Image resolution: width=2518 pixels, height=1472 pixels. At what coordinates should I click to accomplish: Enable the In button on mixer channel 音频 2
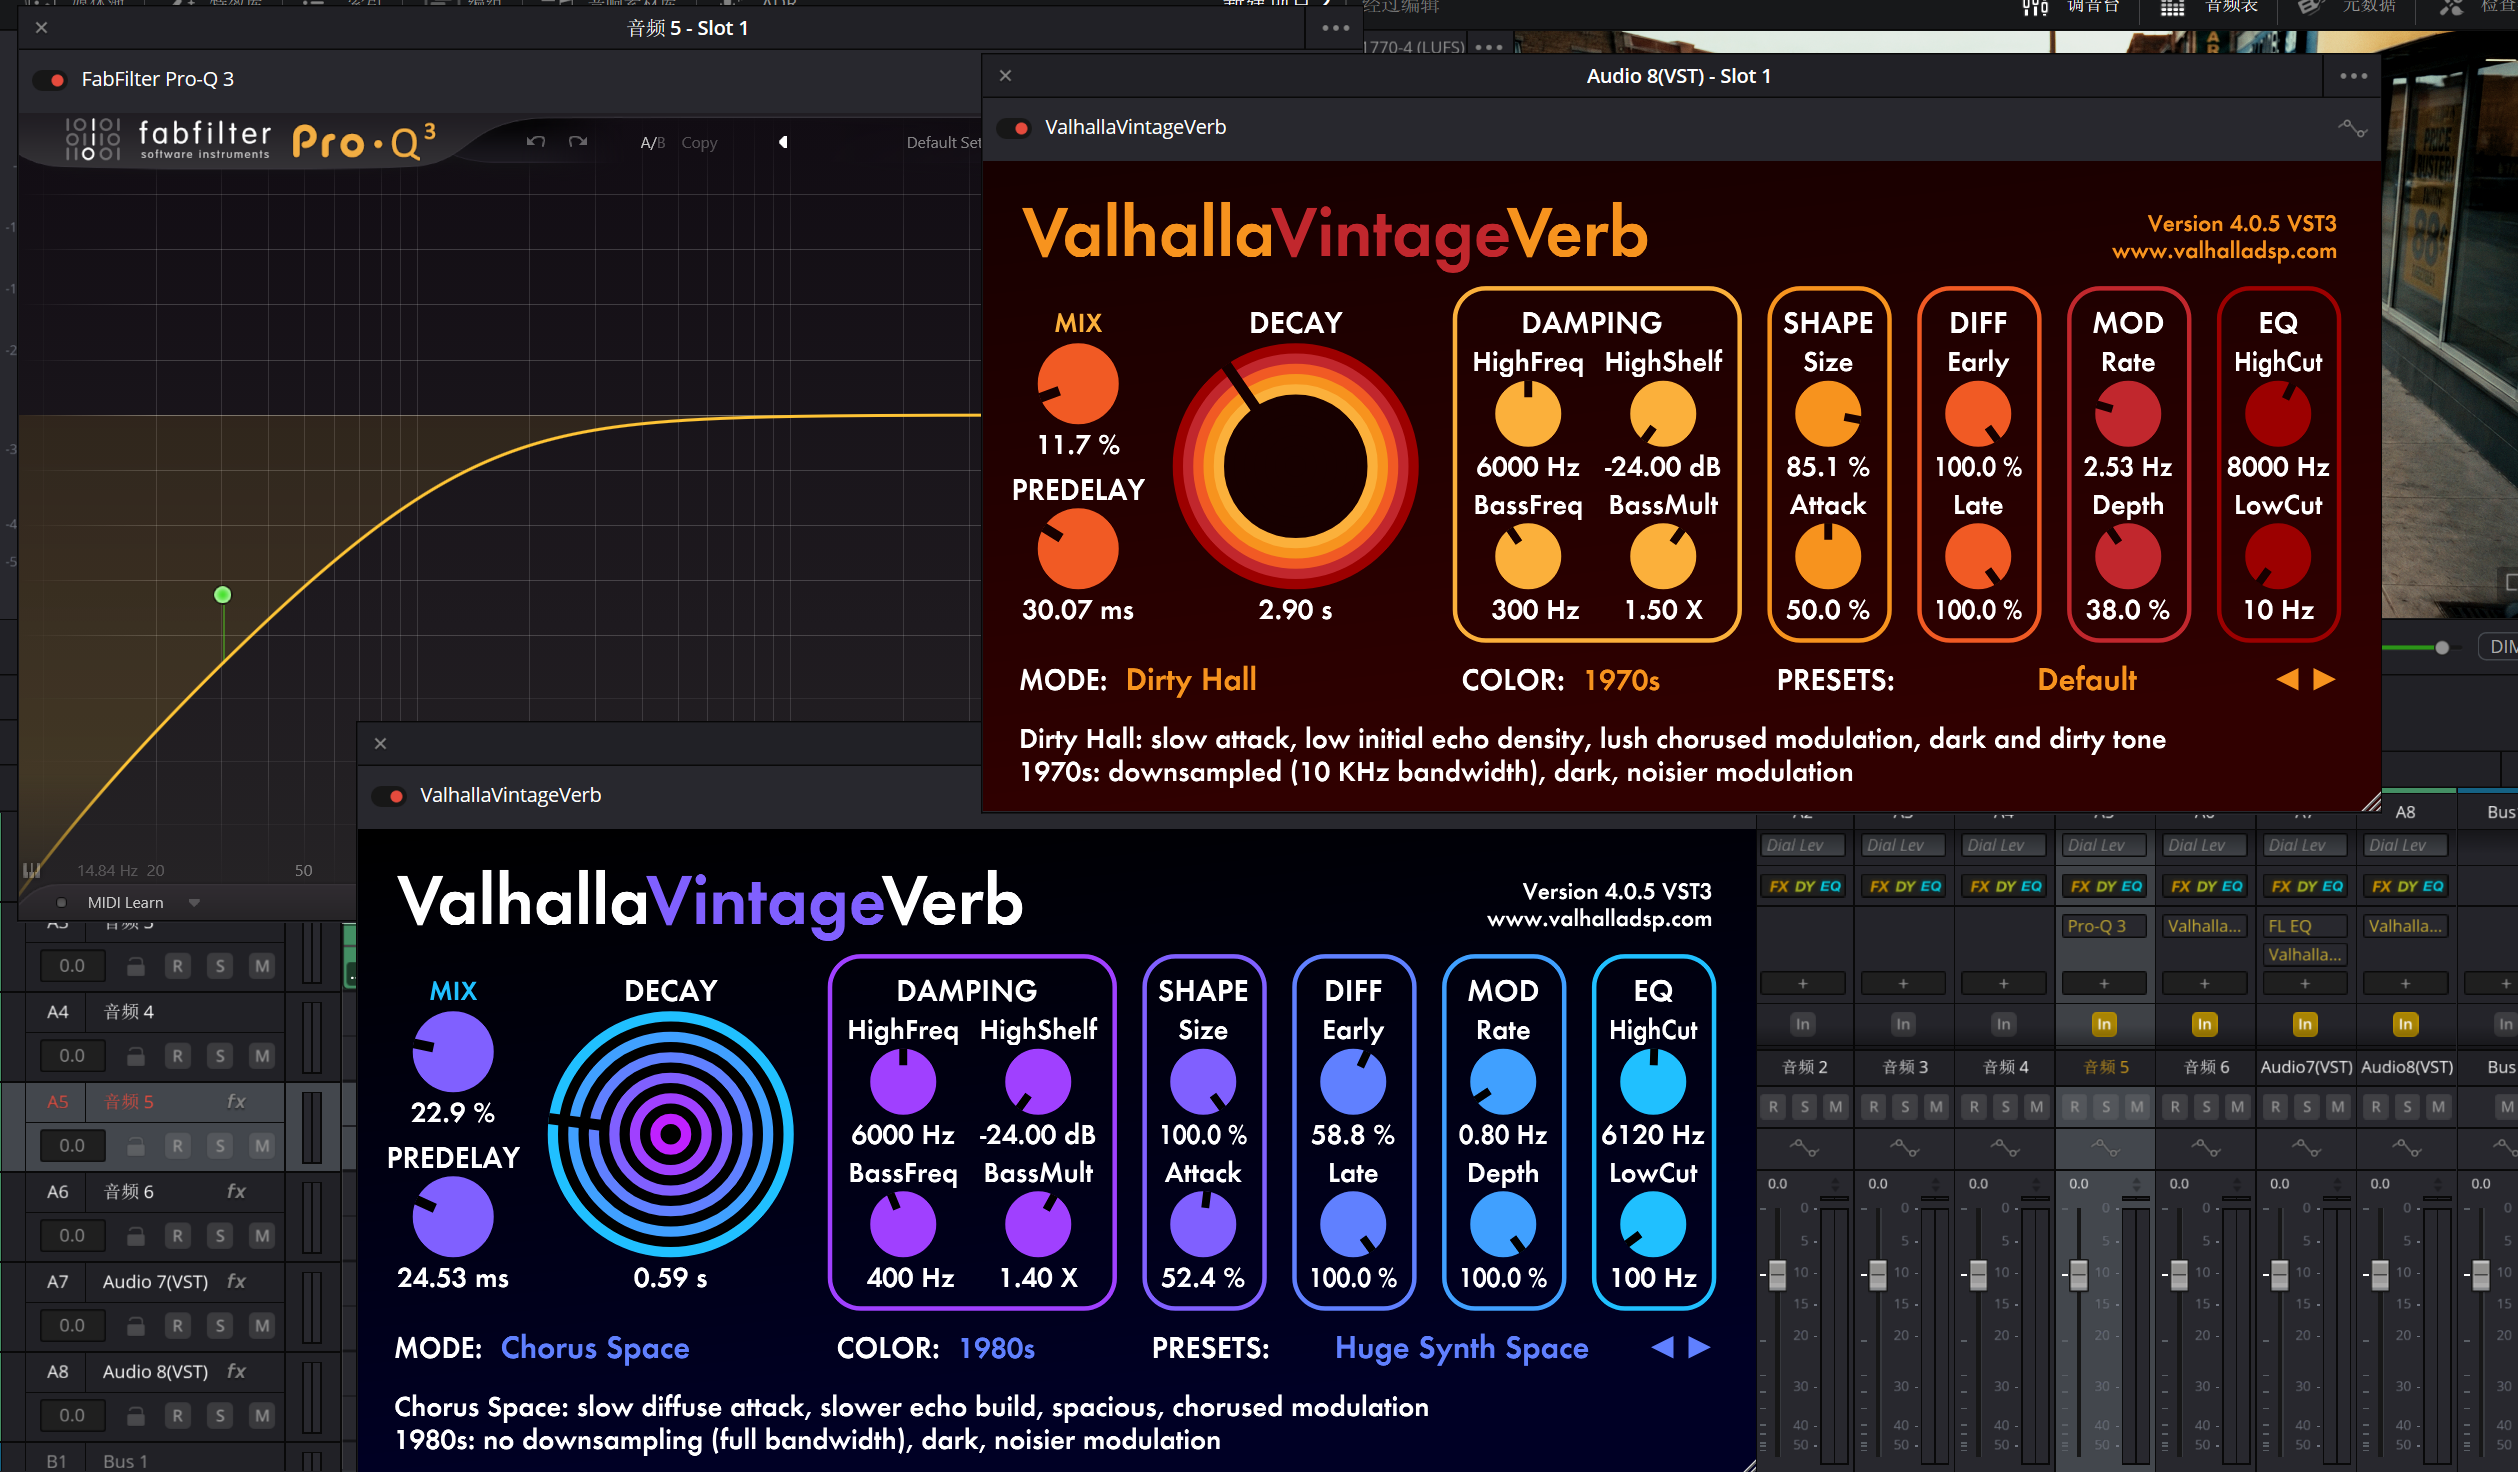(1803, 1025)
